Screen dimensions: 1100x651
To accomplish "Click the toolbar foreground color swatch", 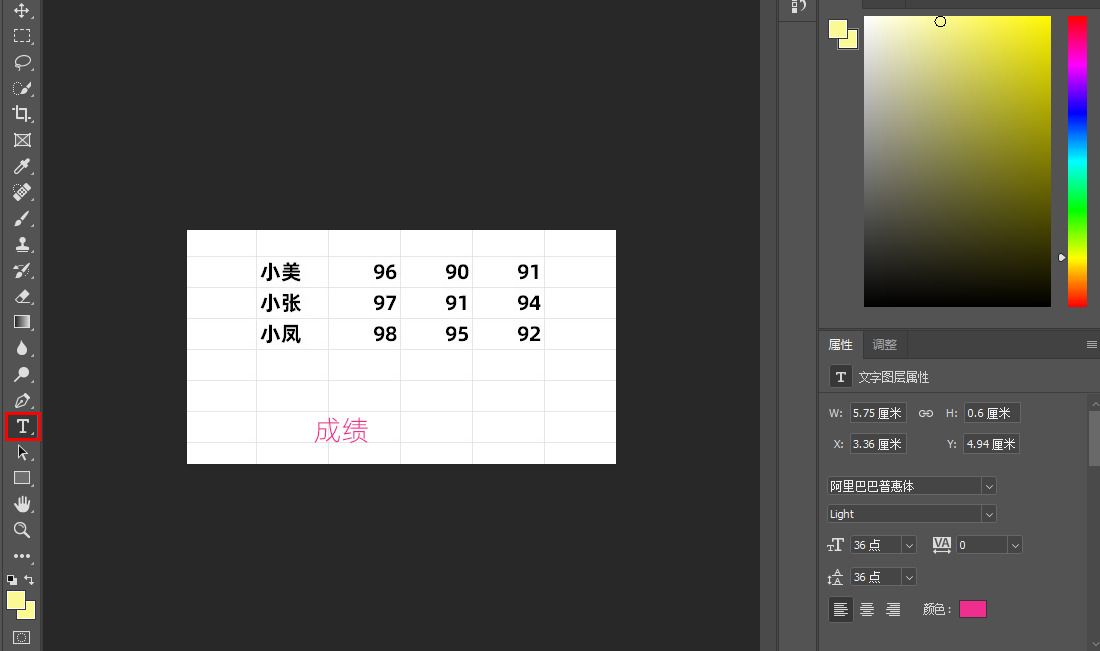I will click(x=15, y=600).
